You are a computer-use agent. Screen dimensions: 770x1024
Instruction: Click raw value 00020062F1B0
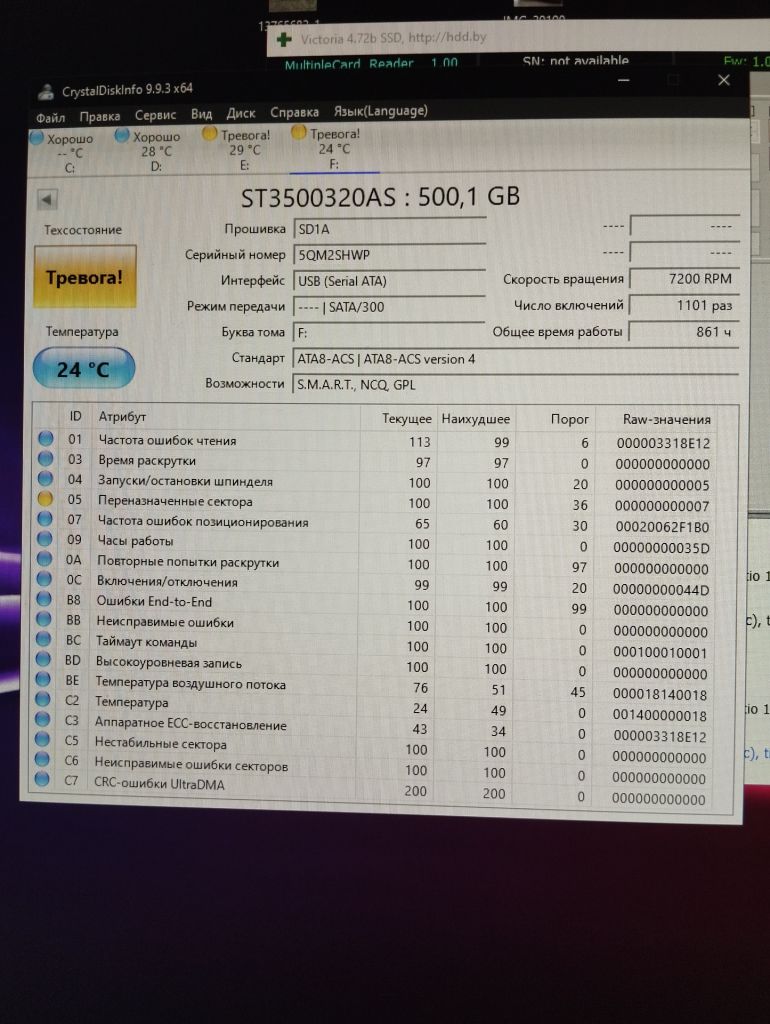click(x=662, y=526)
